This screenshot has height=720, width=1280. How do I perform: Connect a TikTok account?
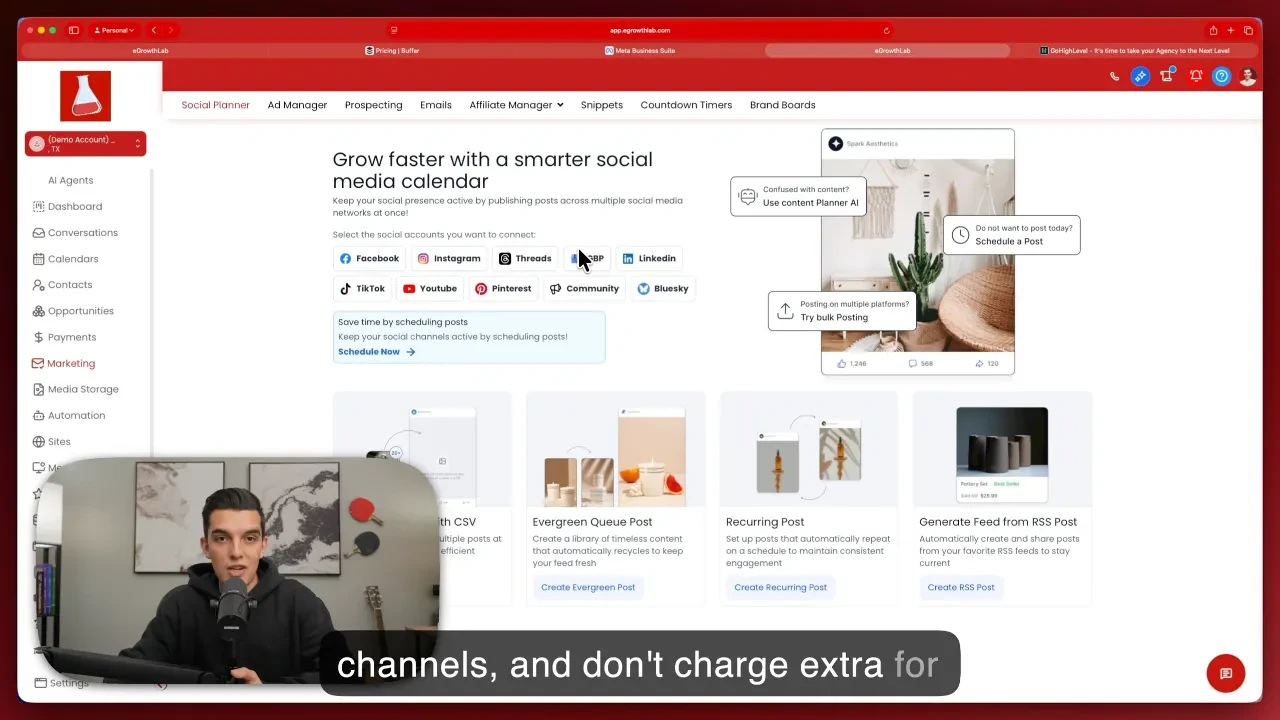click(362, 288)
